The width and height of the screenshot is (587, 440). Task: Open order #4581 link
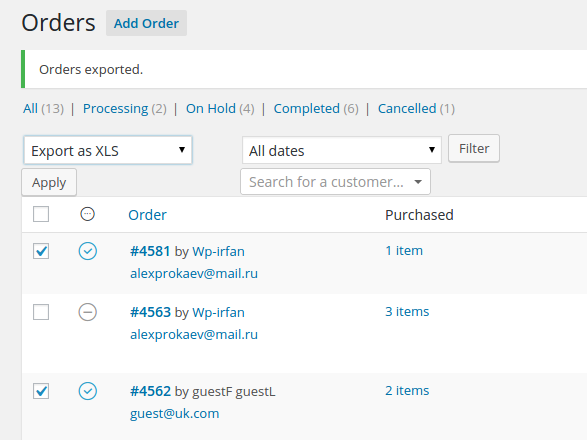pyautogui.click(x=150, y=251)
